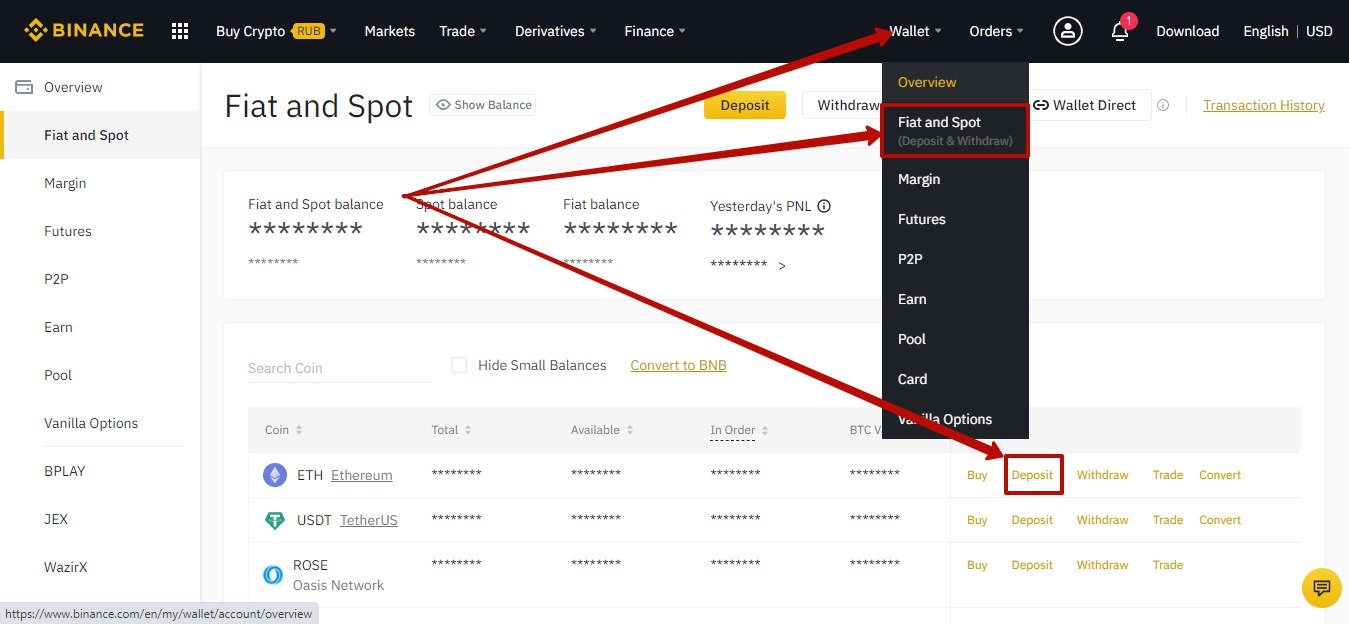Click Trade in the ROSE row
This screenshot has height=624, width=1349.
(x=1167, y=565)
